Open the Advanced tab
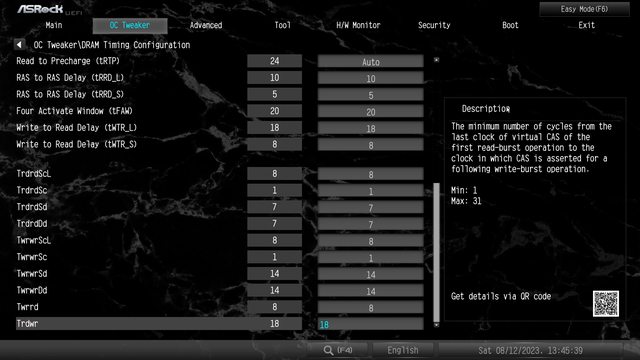640x360 pixels. point(206,25)
